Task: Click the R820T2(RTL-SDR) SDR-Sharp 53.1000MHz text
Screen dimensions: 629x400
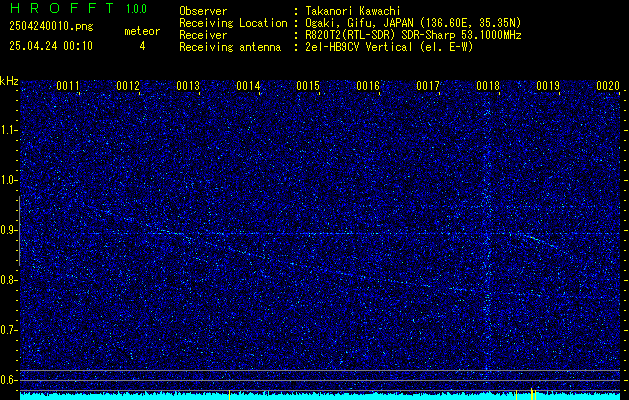Action: pyautogui.click(x=413, y=35)
